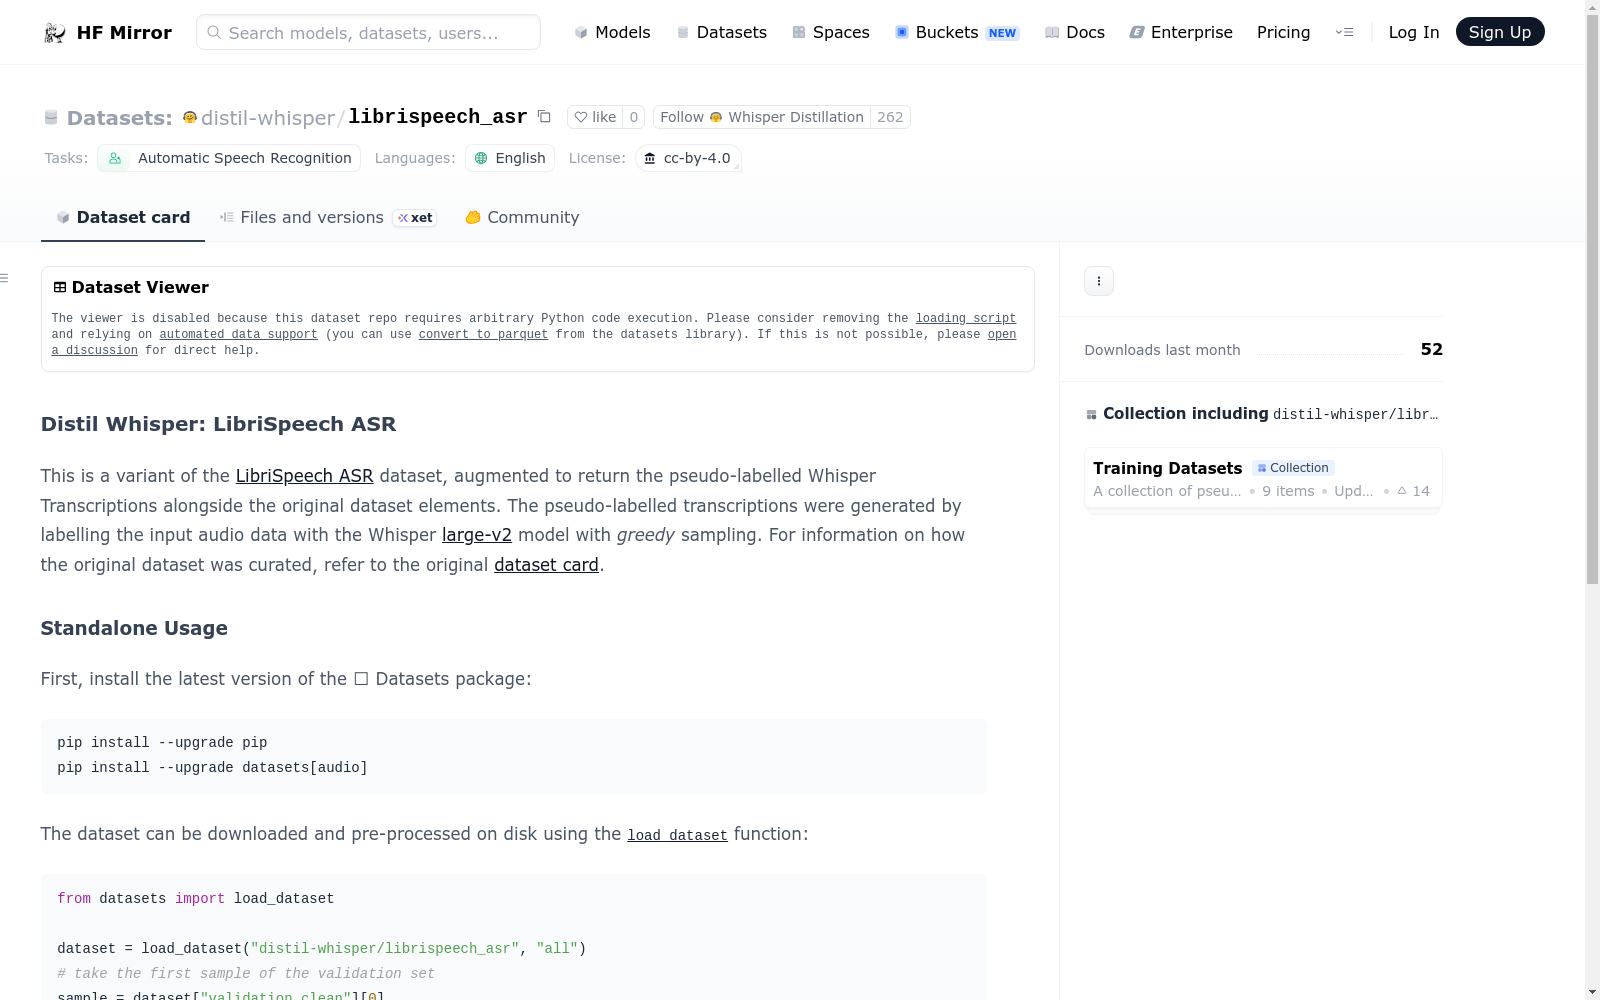Click the Standalone Usage heading
This screenshot has height=1000, width=1600.
[134, 628]
